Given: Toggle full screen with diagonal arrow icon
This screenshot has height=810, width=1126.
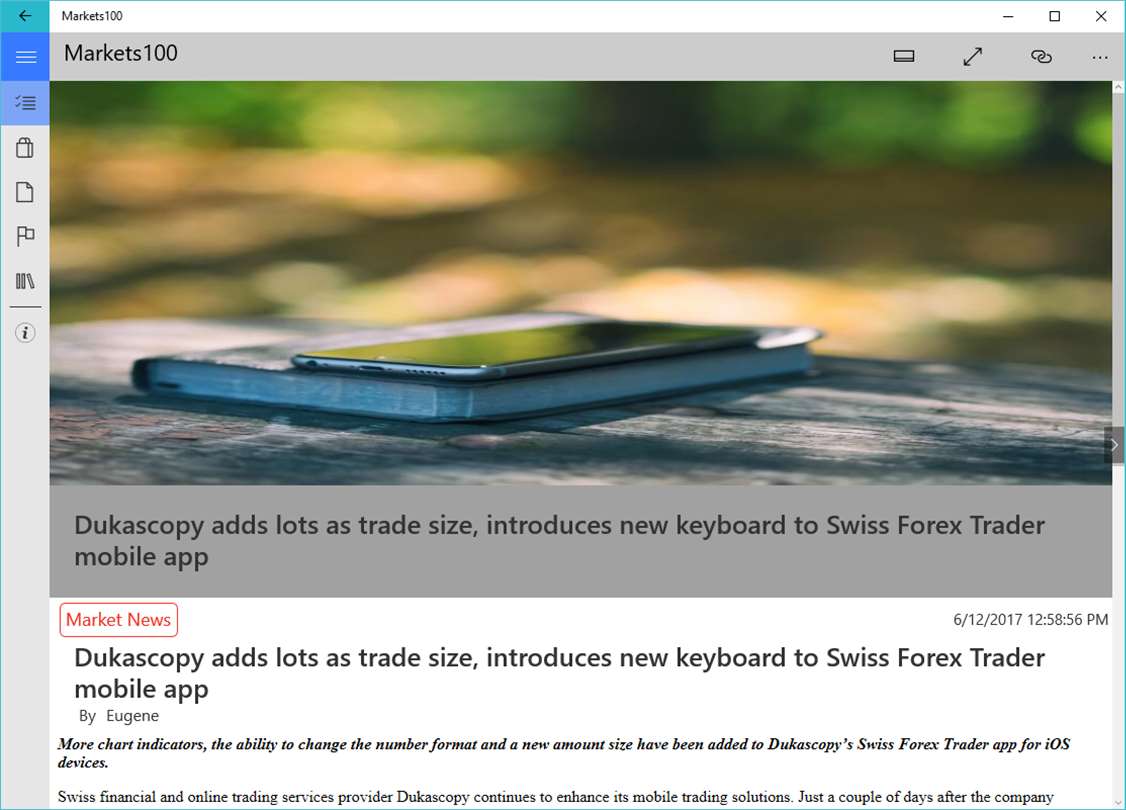Looking at the screenshot, I should click(x=972, y=57).
